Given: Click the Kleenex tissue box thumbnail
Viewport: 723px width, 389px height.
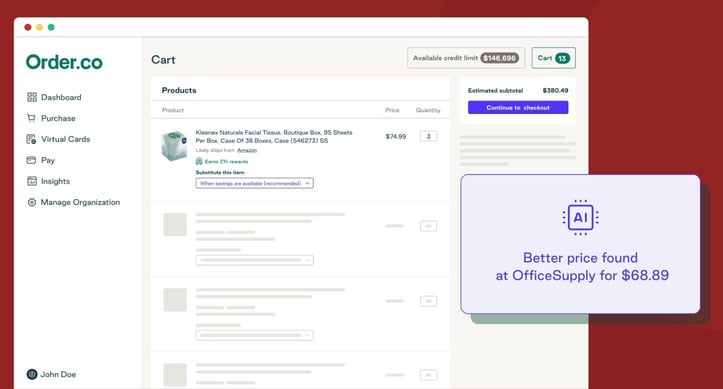Looking at the screenshot, I should [x=174, y=146].
